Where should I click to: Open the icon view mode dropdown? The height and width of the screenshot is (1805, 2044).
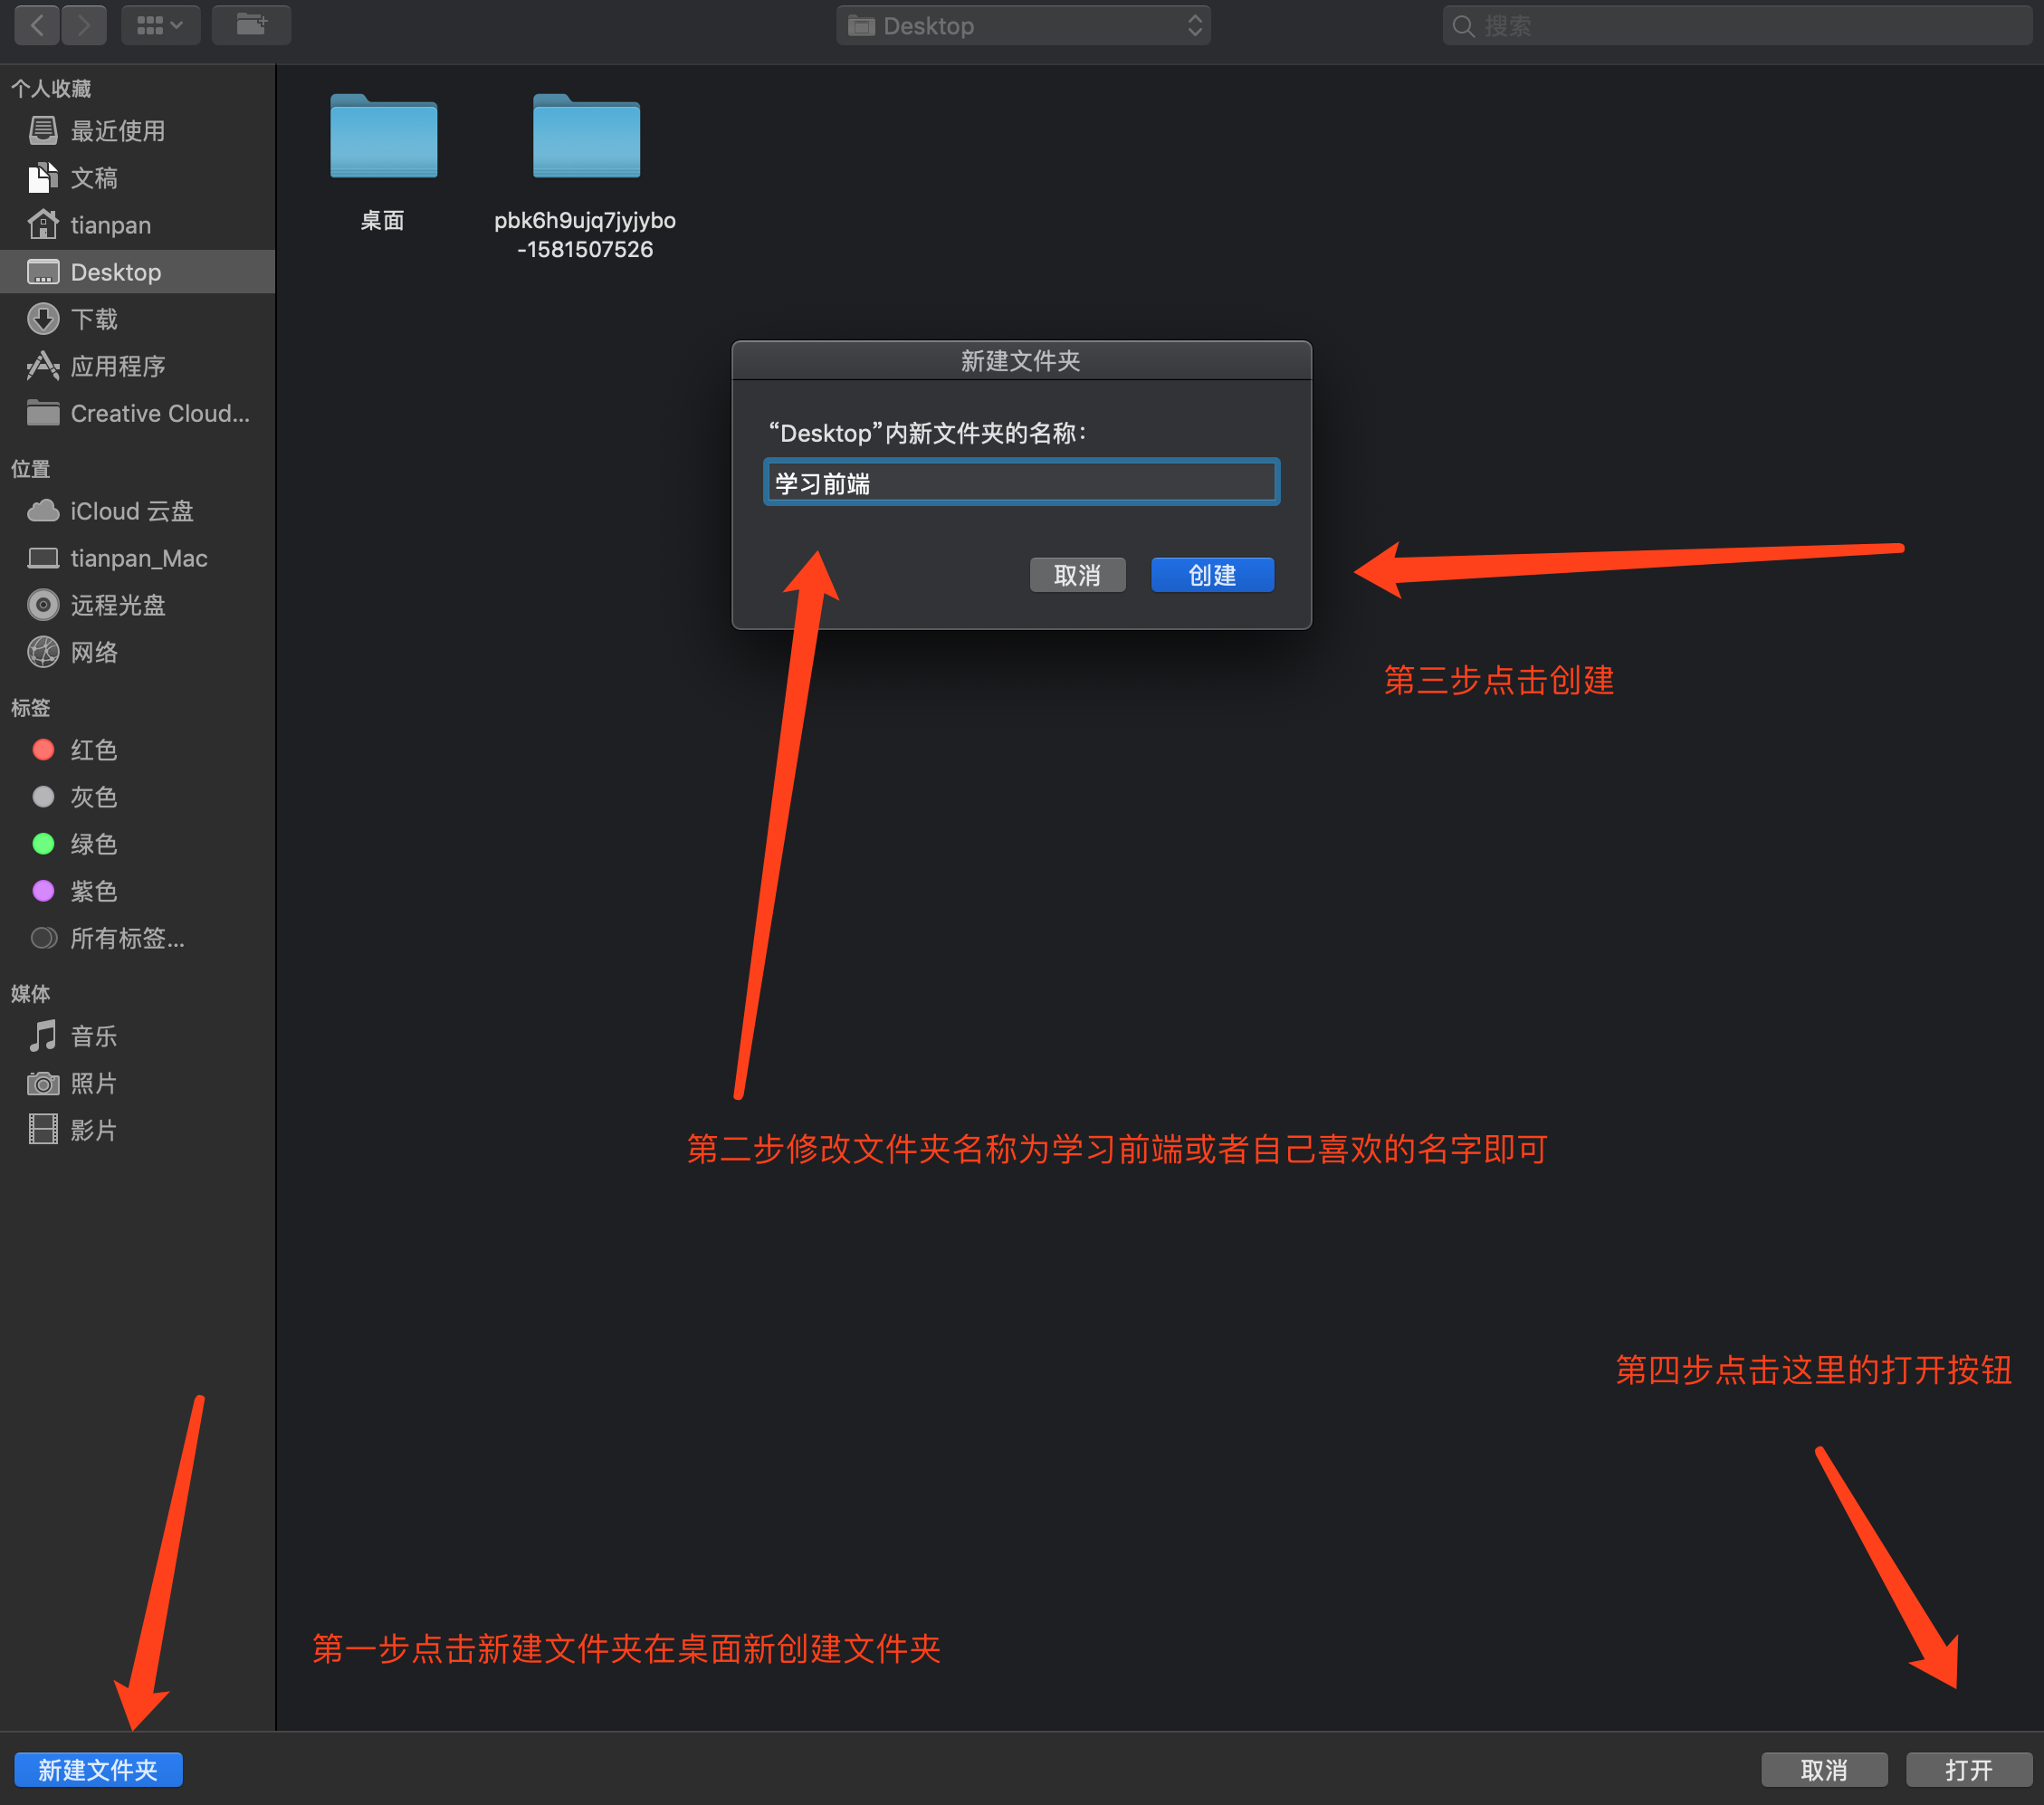[160, 25]
